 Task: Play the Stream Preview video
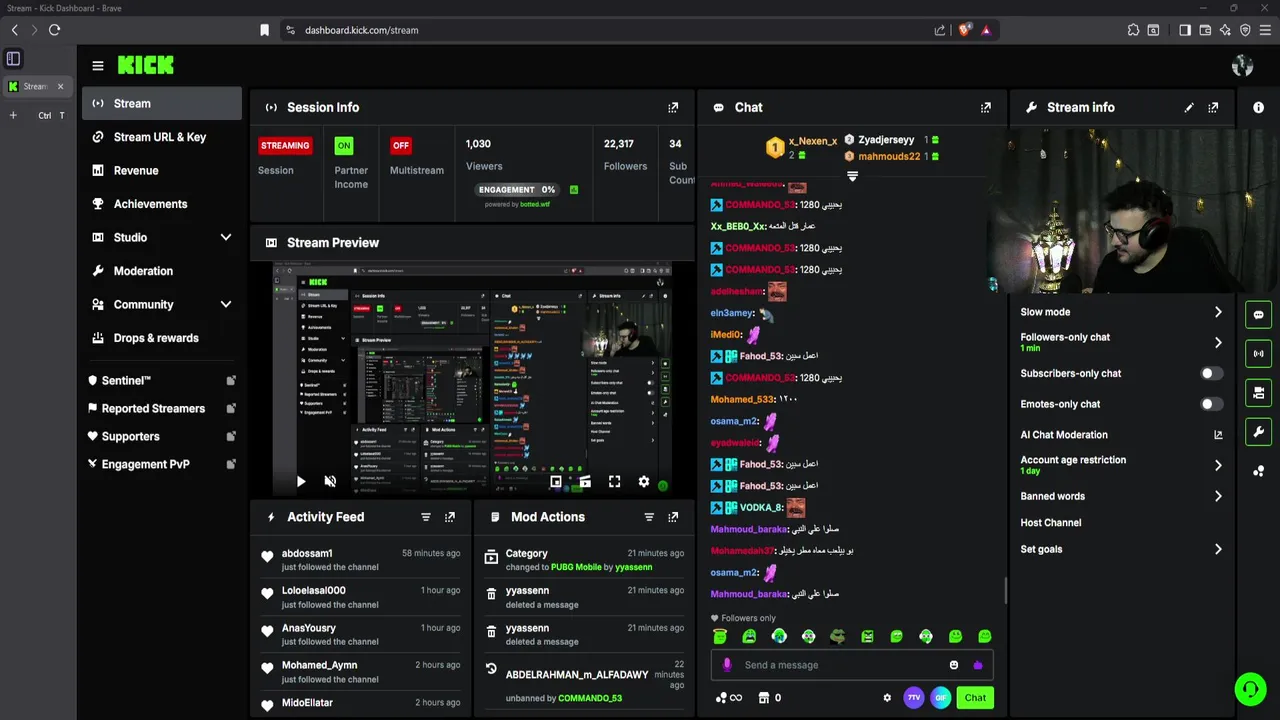click(301, 482)
